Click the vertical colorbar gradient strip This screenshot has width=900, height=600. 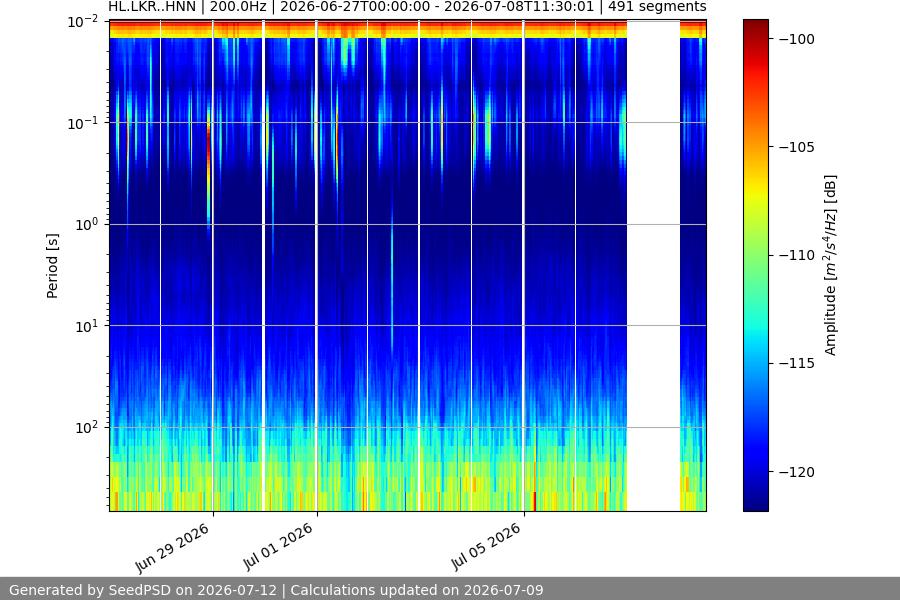click(755, 265)
